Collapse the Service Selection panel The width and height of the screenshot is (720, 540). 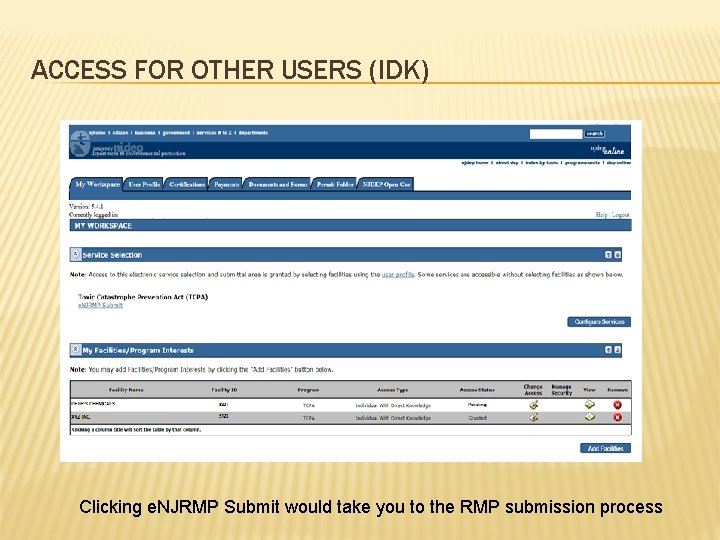(x=76, y=254)
